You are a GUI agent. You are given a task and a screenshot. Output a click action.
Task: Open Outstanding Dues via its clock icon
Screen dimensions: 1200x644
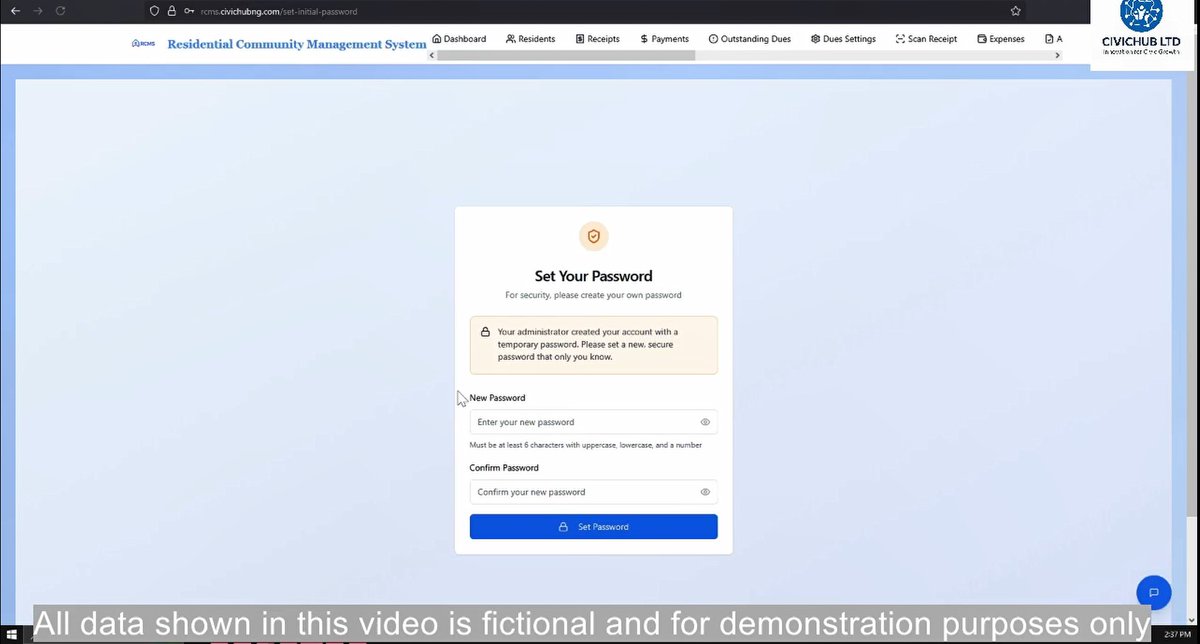[x=712, y=38]
